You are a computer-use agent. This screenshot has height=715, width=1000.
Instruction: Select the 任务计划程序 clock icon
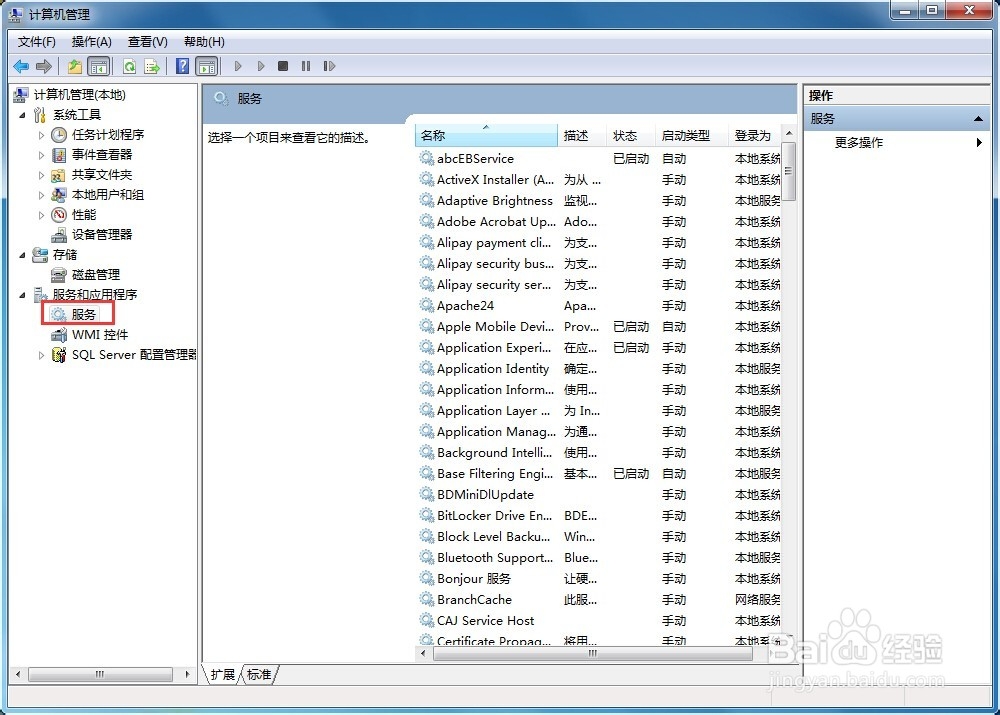tap(59, 135)
